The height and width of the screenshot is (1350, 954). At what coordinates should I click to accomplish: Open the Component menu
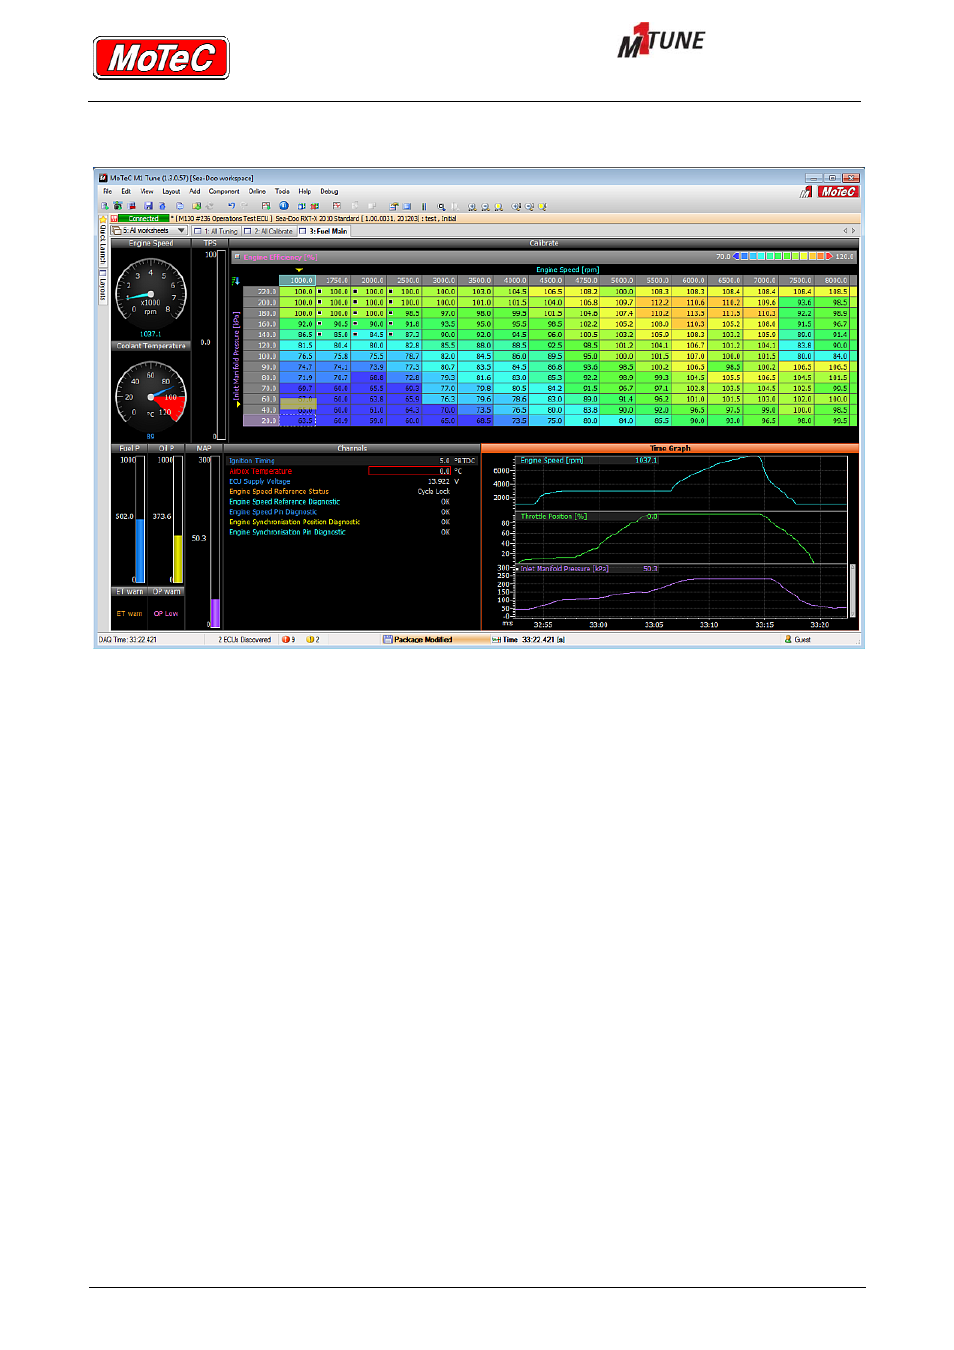point(224,191)
